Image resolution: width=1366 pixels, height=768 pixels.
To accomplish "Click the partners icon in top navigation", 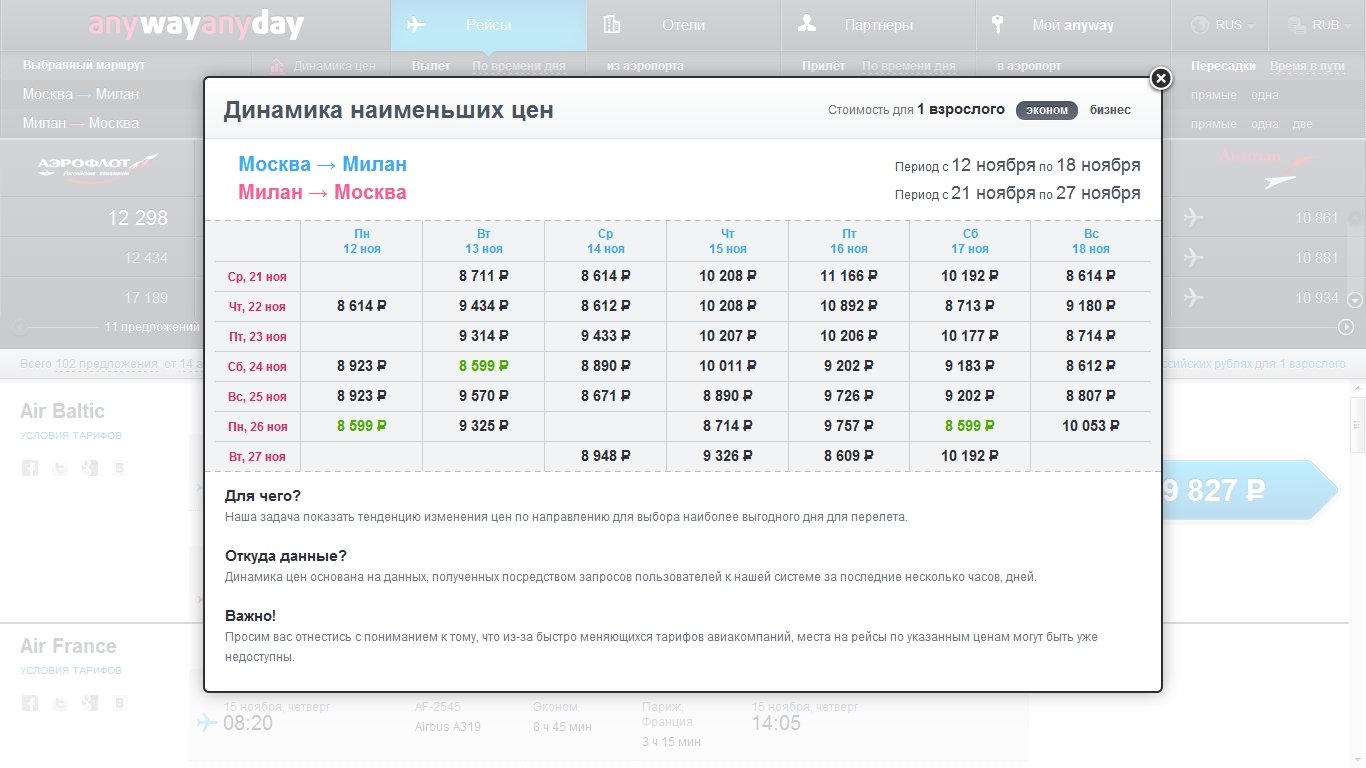I will (x=806, y=25).
